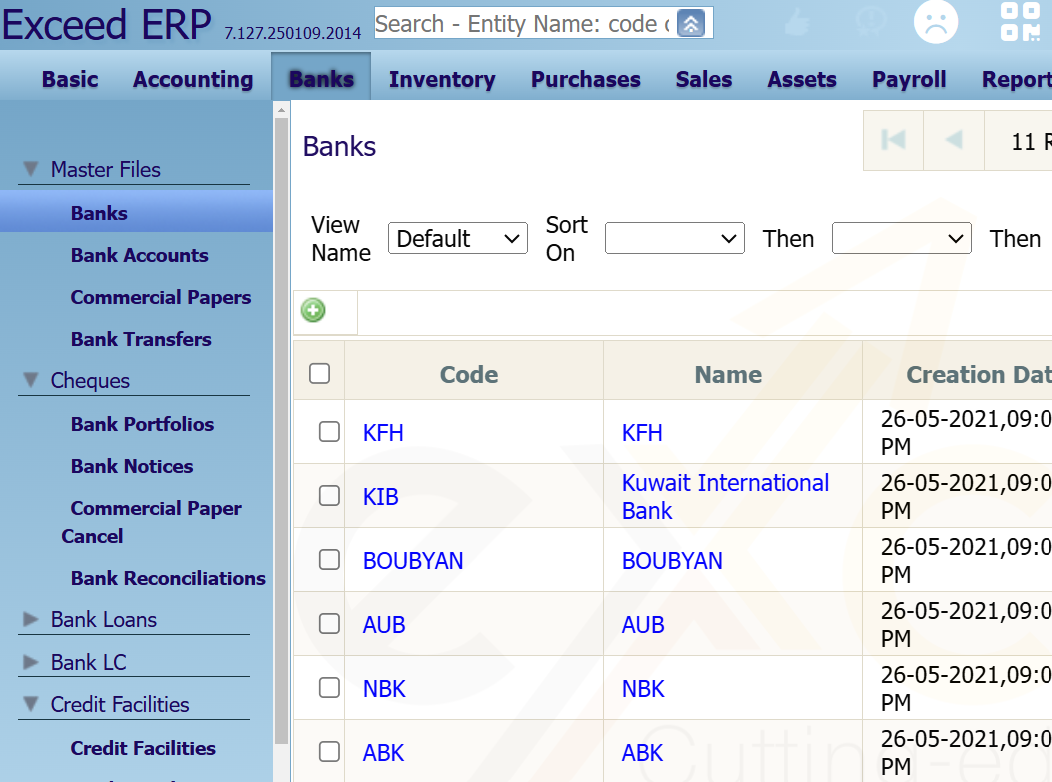Viewport: 1052px width, 782px height.
Task: Tick the select-all checkbox in table header
Action: tap(319, 374)
